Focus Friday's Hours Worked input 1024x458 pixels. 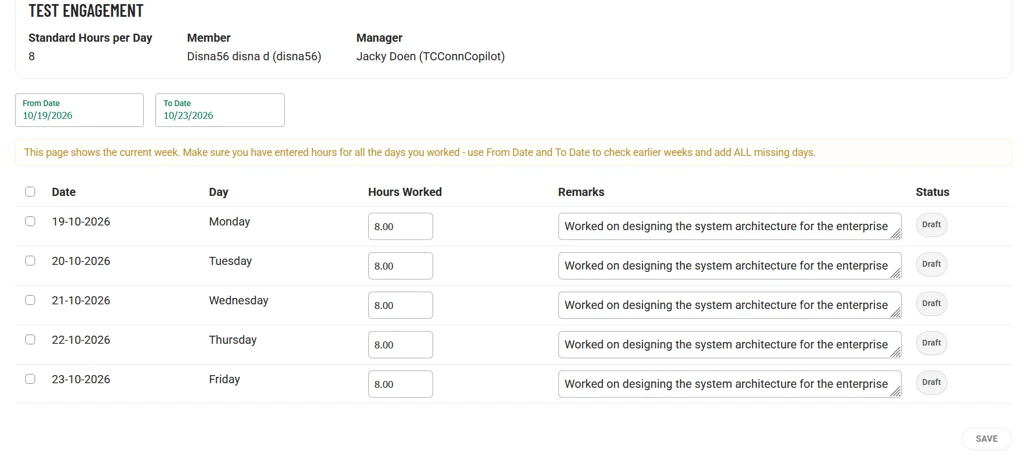click(400, 384)
